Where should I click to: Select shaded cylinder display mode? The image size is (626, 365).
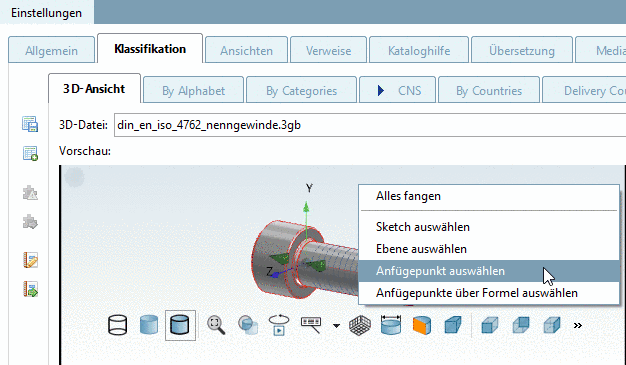point(149,325)
